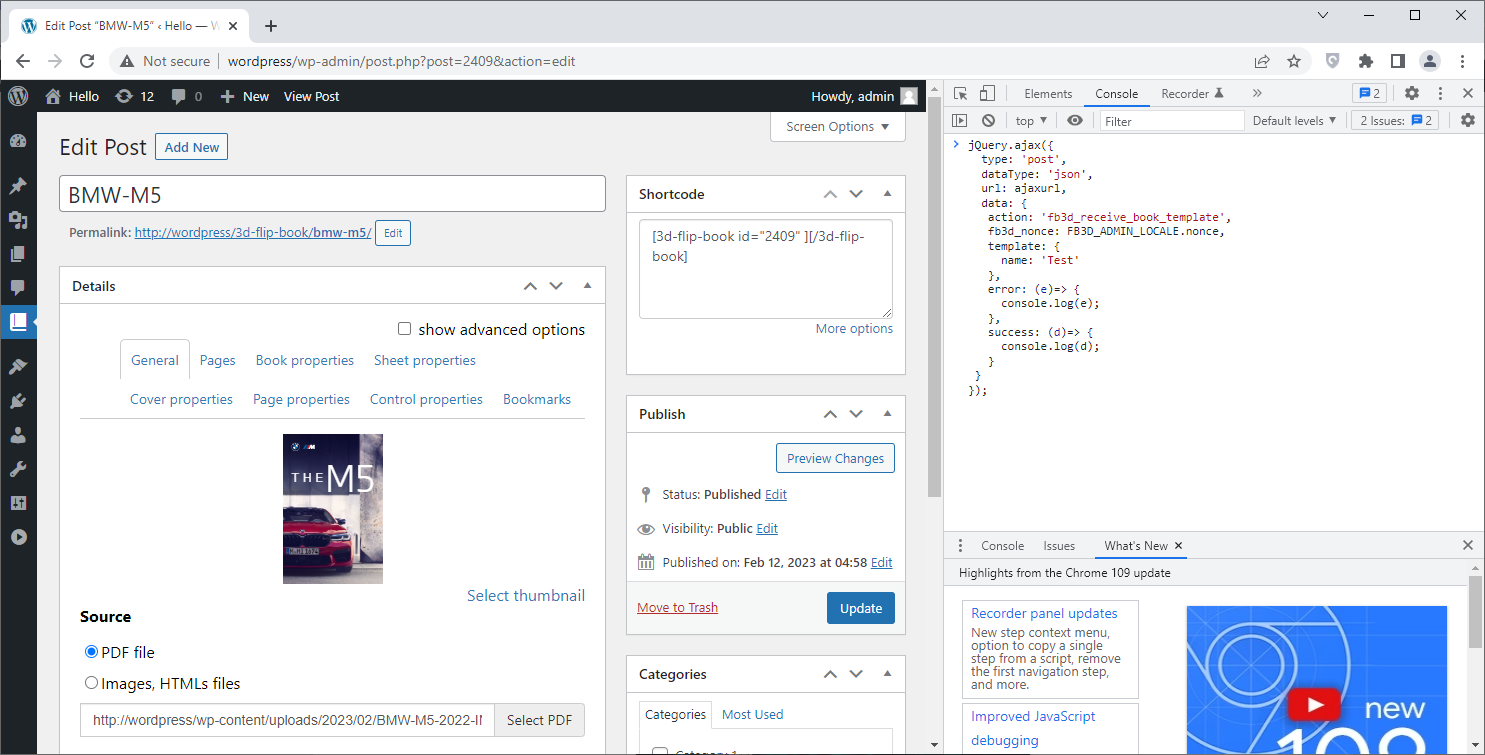
Task: Open the 12 pending updates icon
Action: [134, 96]
